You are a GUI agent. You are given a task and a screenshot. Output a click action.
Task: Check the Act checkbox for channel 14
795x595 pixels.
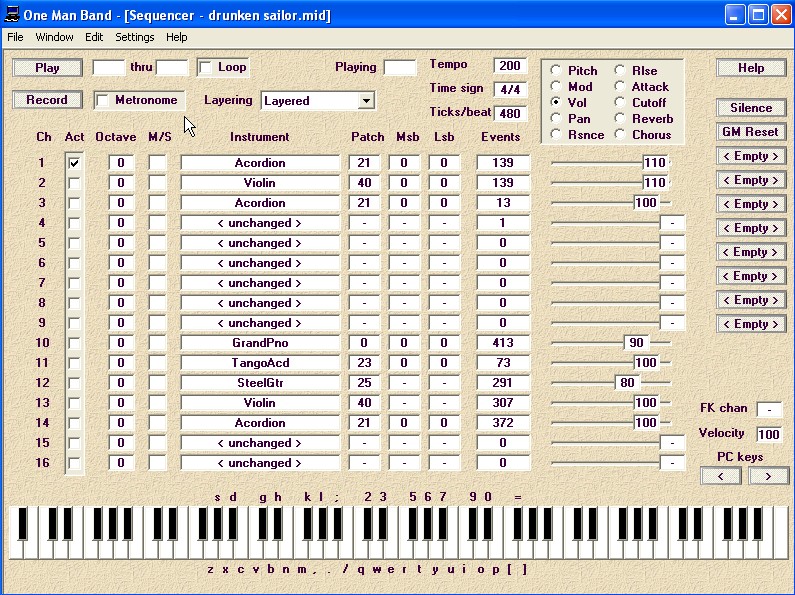[75, 423]
